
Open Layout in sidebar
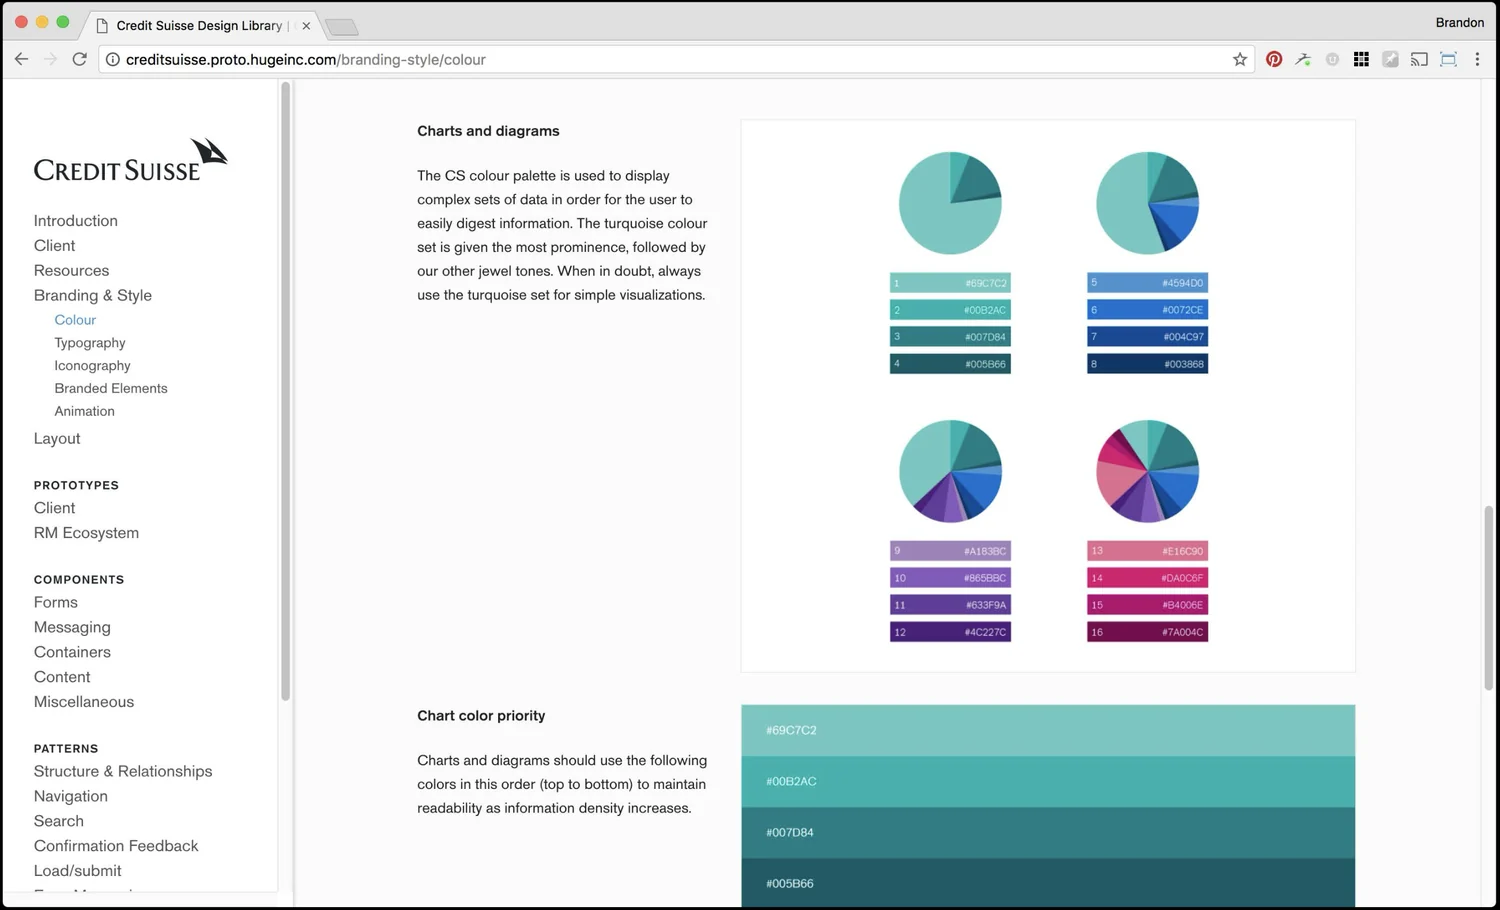click(x=57, y=439)
